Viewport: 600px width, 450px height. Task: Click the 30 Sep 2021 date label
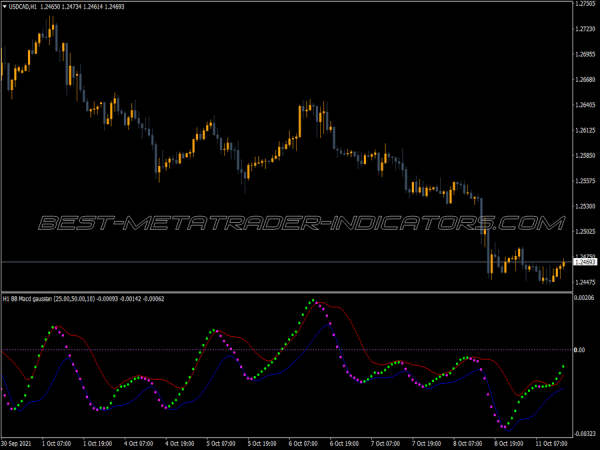pyautogui.click(x=16, y=444)
